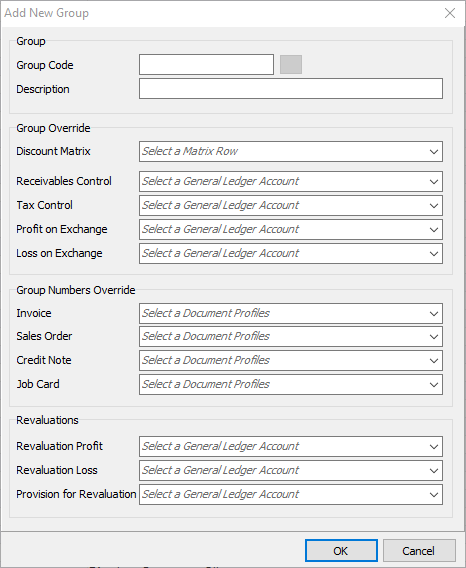Close the Add New Group dialog
This screenshot has height=568, width=466.
450,13
